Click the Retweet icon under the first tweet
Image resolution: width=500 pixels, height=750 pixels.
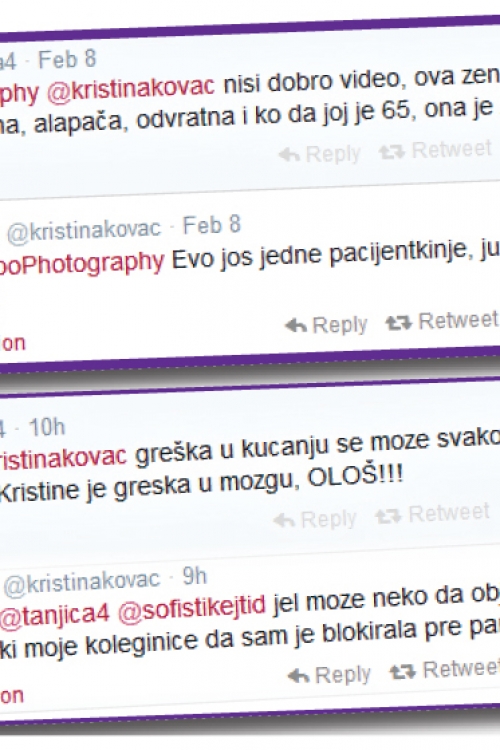tap(392, 153)
